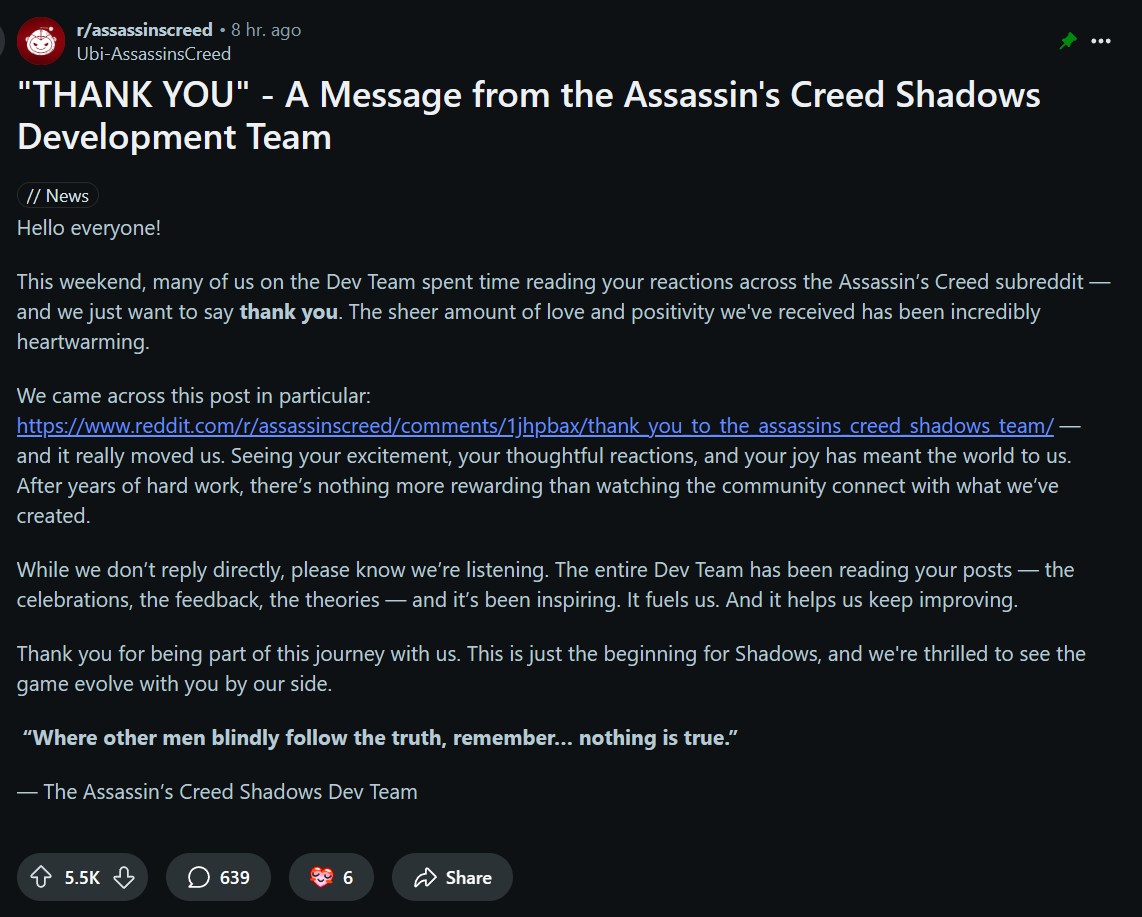
Task: Click the bold 'thank you' text
Action: point(288,312)
